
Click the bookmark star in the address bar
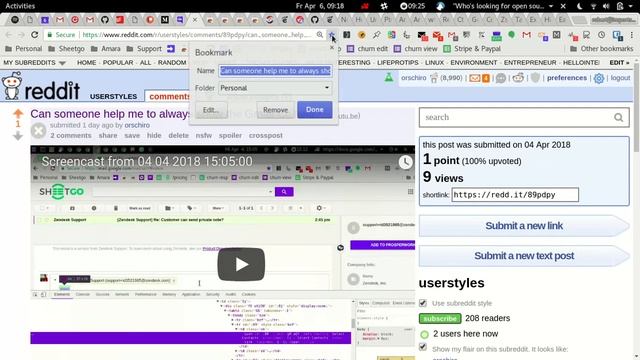coord(332,35)
